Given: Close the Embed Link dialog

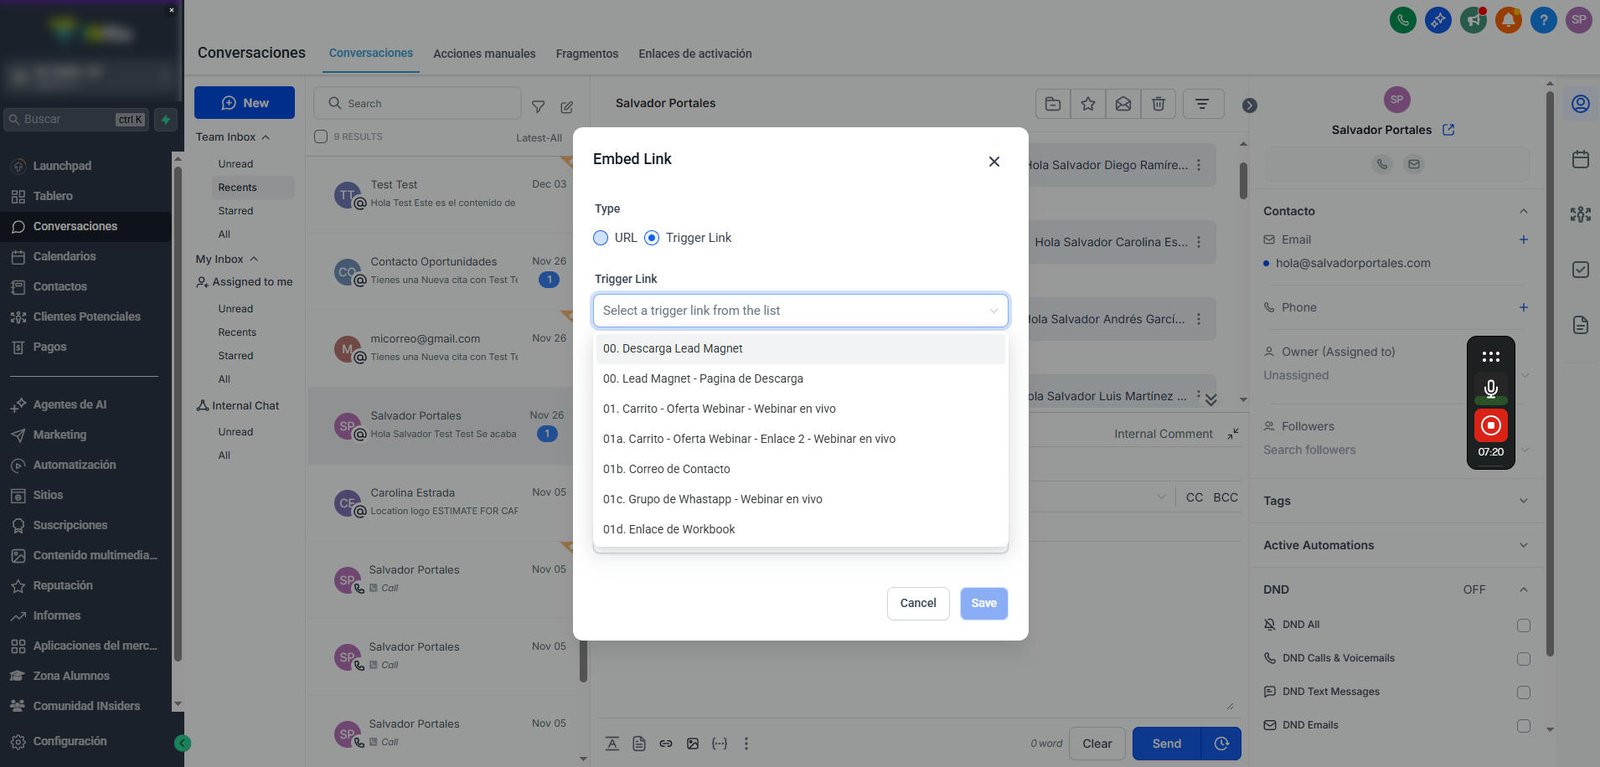Looking at the screenshot, I should point(994,161).
